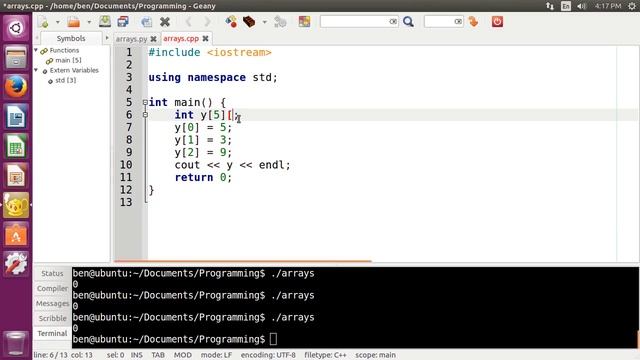
Task: Show previous sidebar tab with left arrow
Action: coord(37,38)
